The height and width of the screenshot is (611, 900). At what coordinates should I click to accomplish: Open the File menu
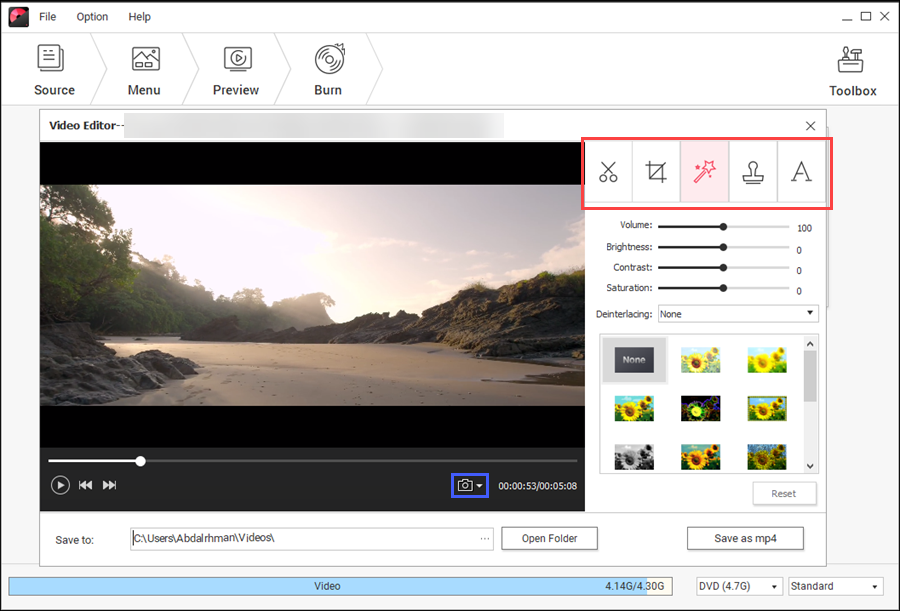[x=47, y=16]
